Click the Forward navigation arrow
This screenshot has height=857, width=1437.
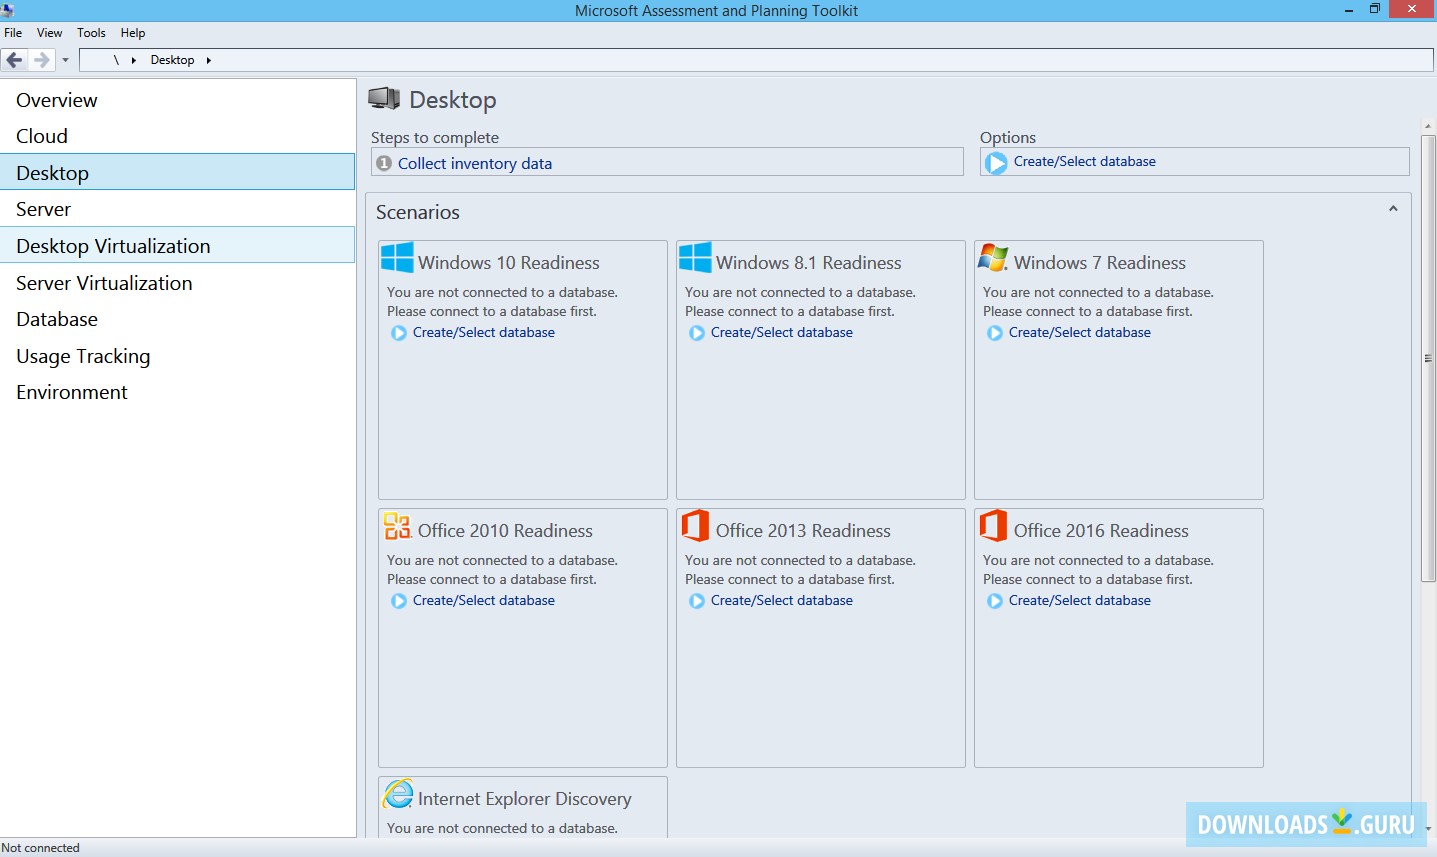[x=41, y=60]
